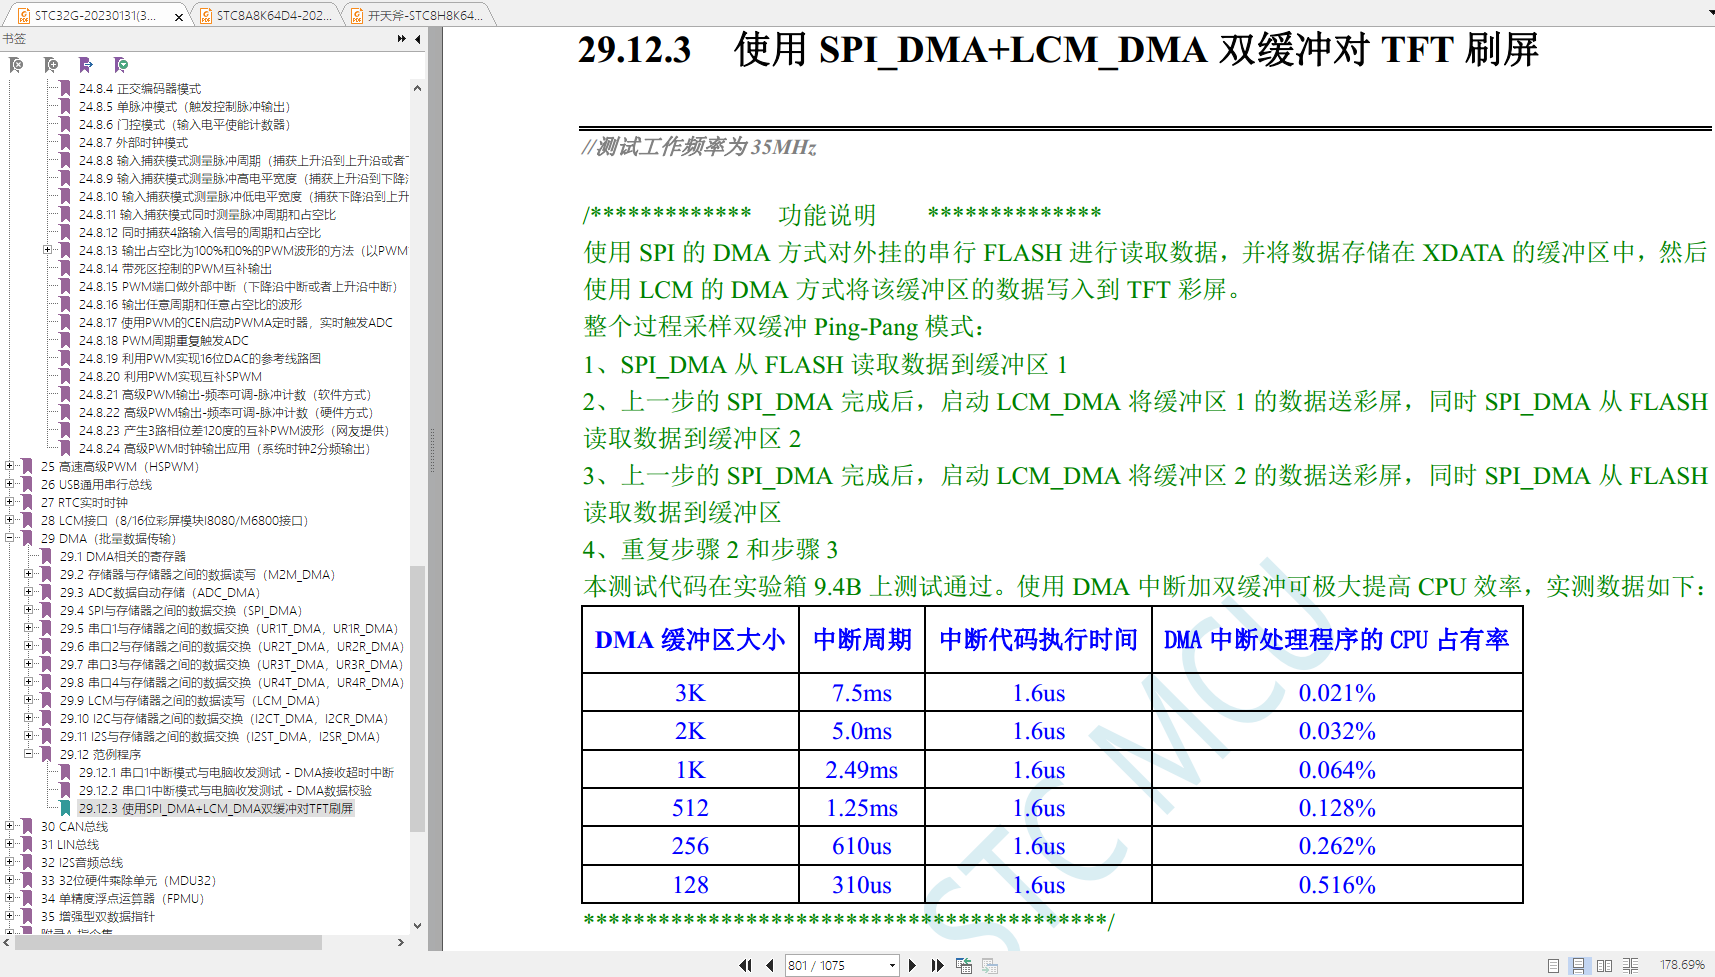Open bookmark 24.8.4 正交编码器模式
The image size is (1715, 977).
coord(140,89)
